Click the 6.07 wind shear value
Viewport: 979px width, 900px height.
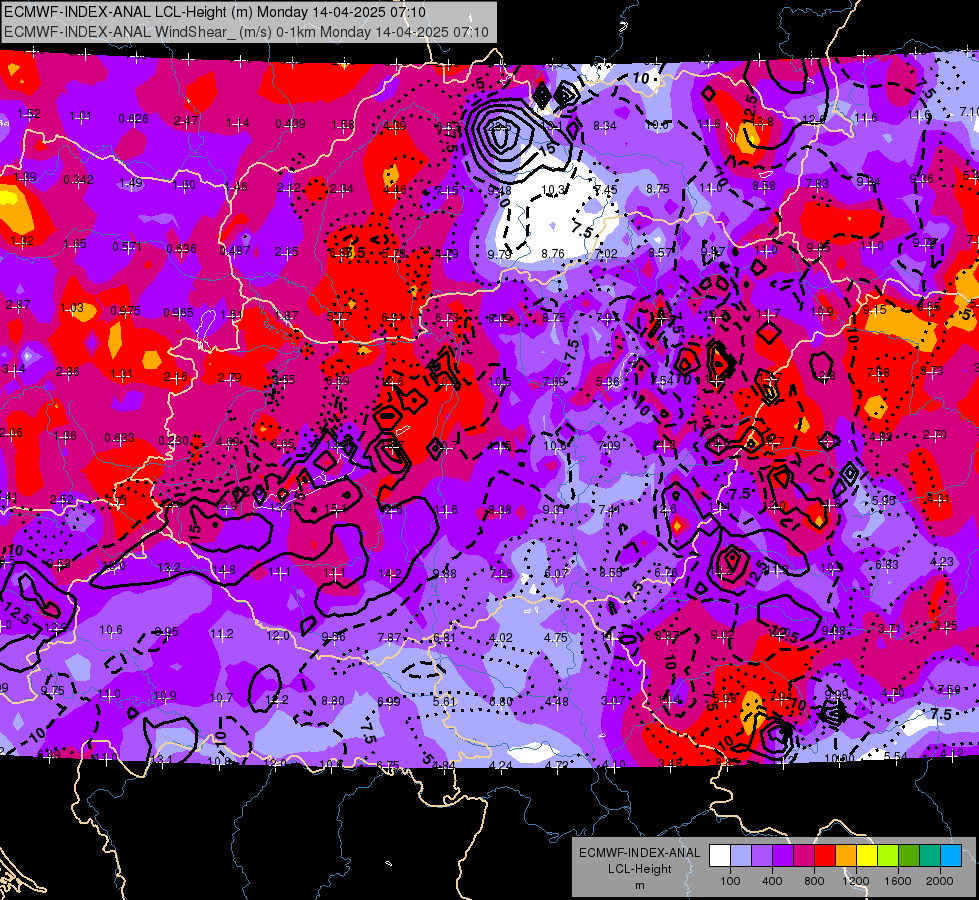coord(556,573)
